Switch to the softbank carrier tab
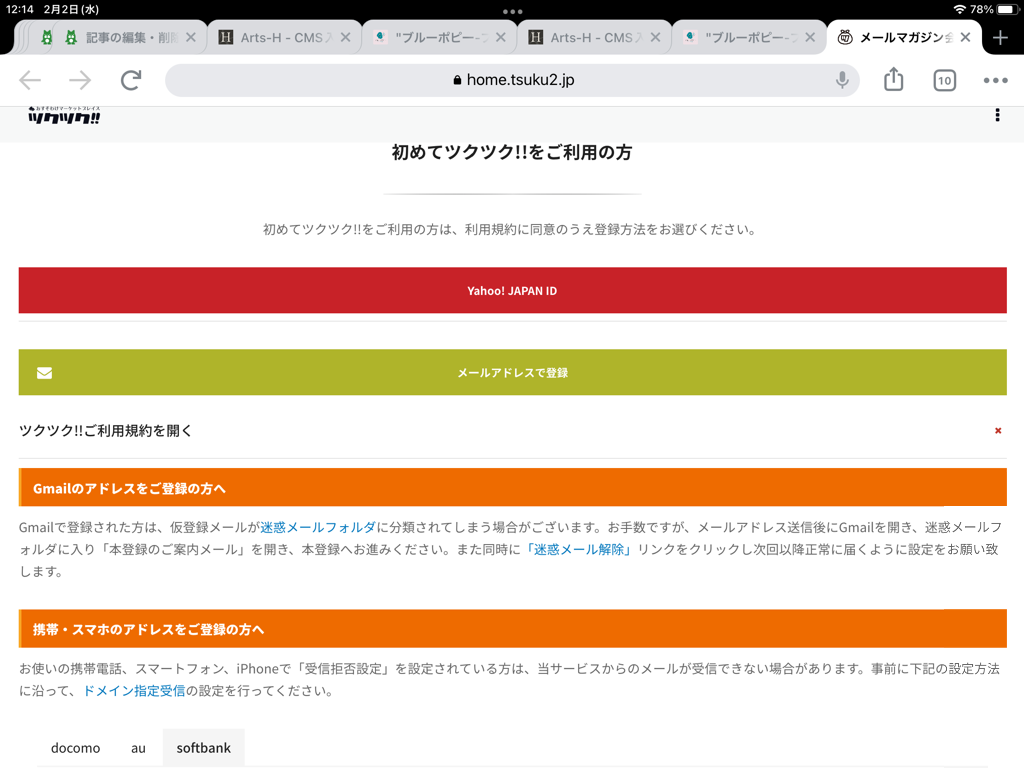Screen dimensions: 1024x768 [x=203, y=748]
